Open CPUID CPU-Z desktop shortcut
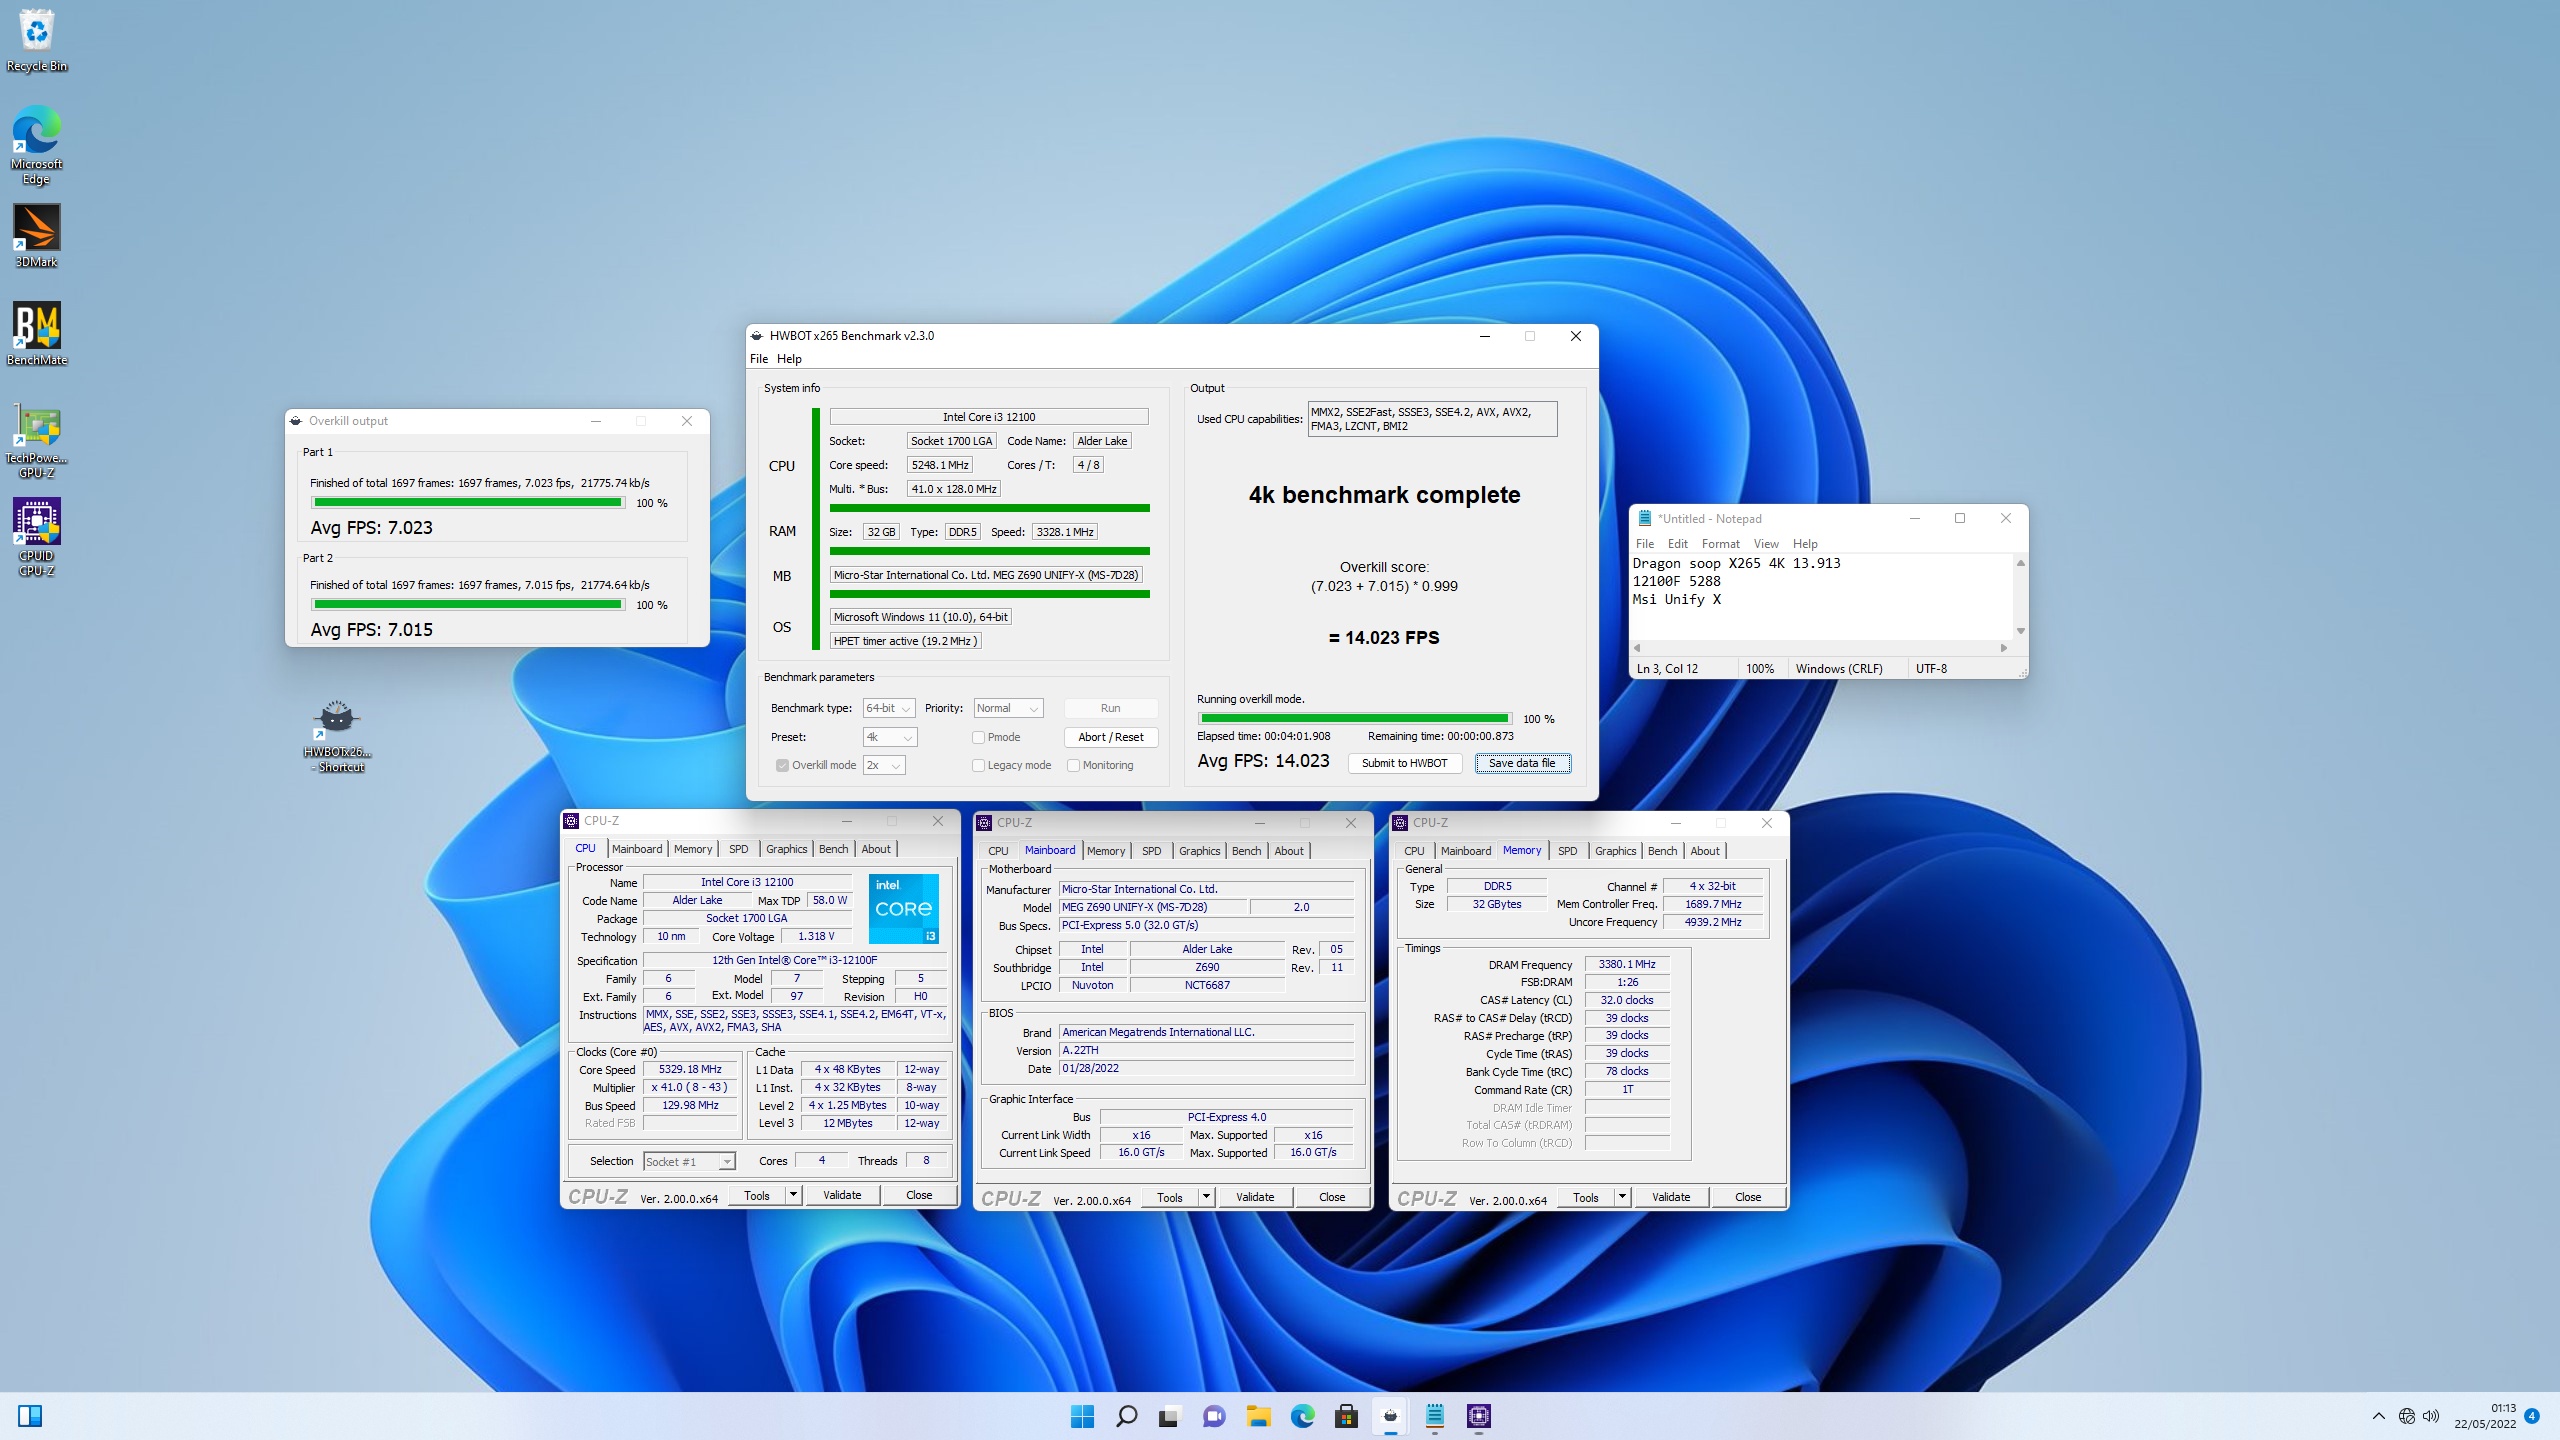This screenshot has width=2560, height=1440. pyautogui.click(x=37, y=538)
